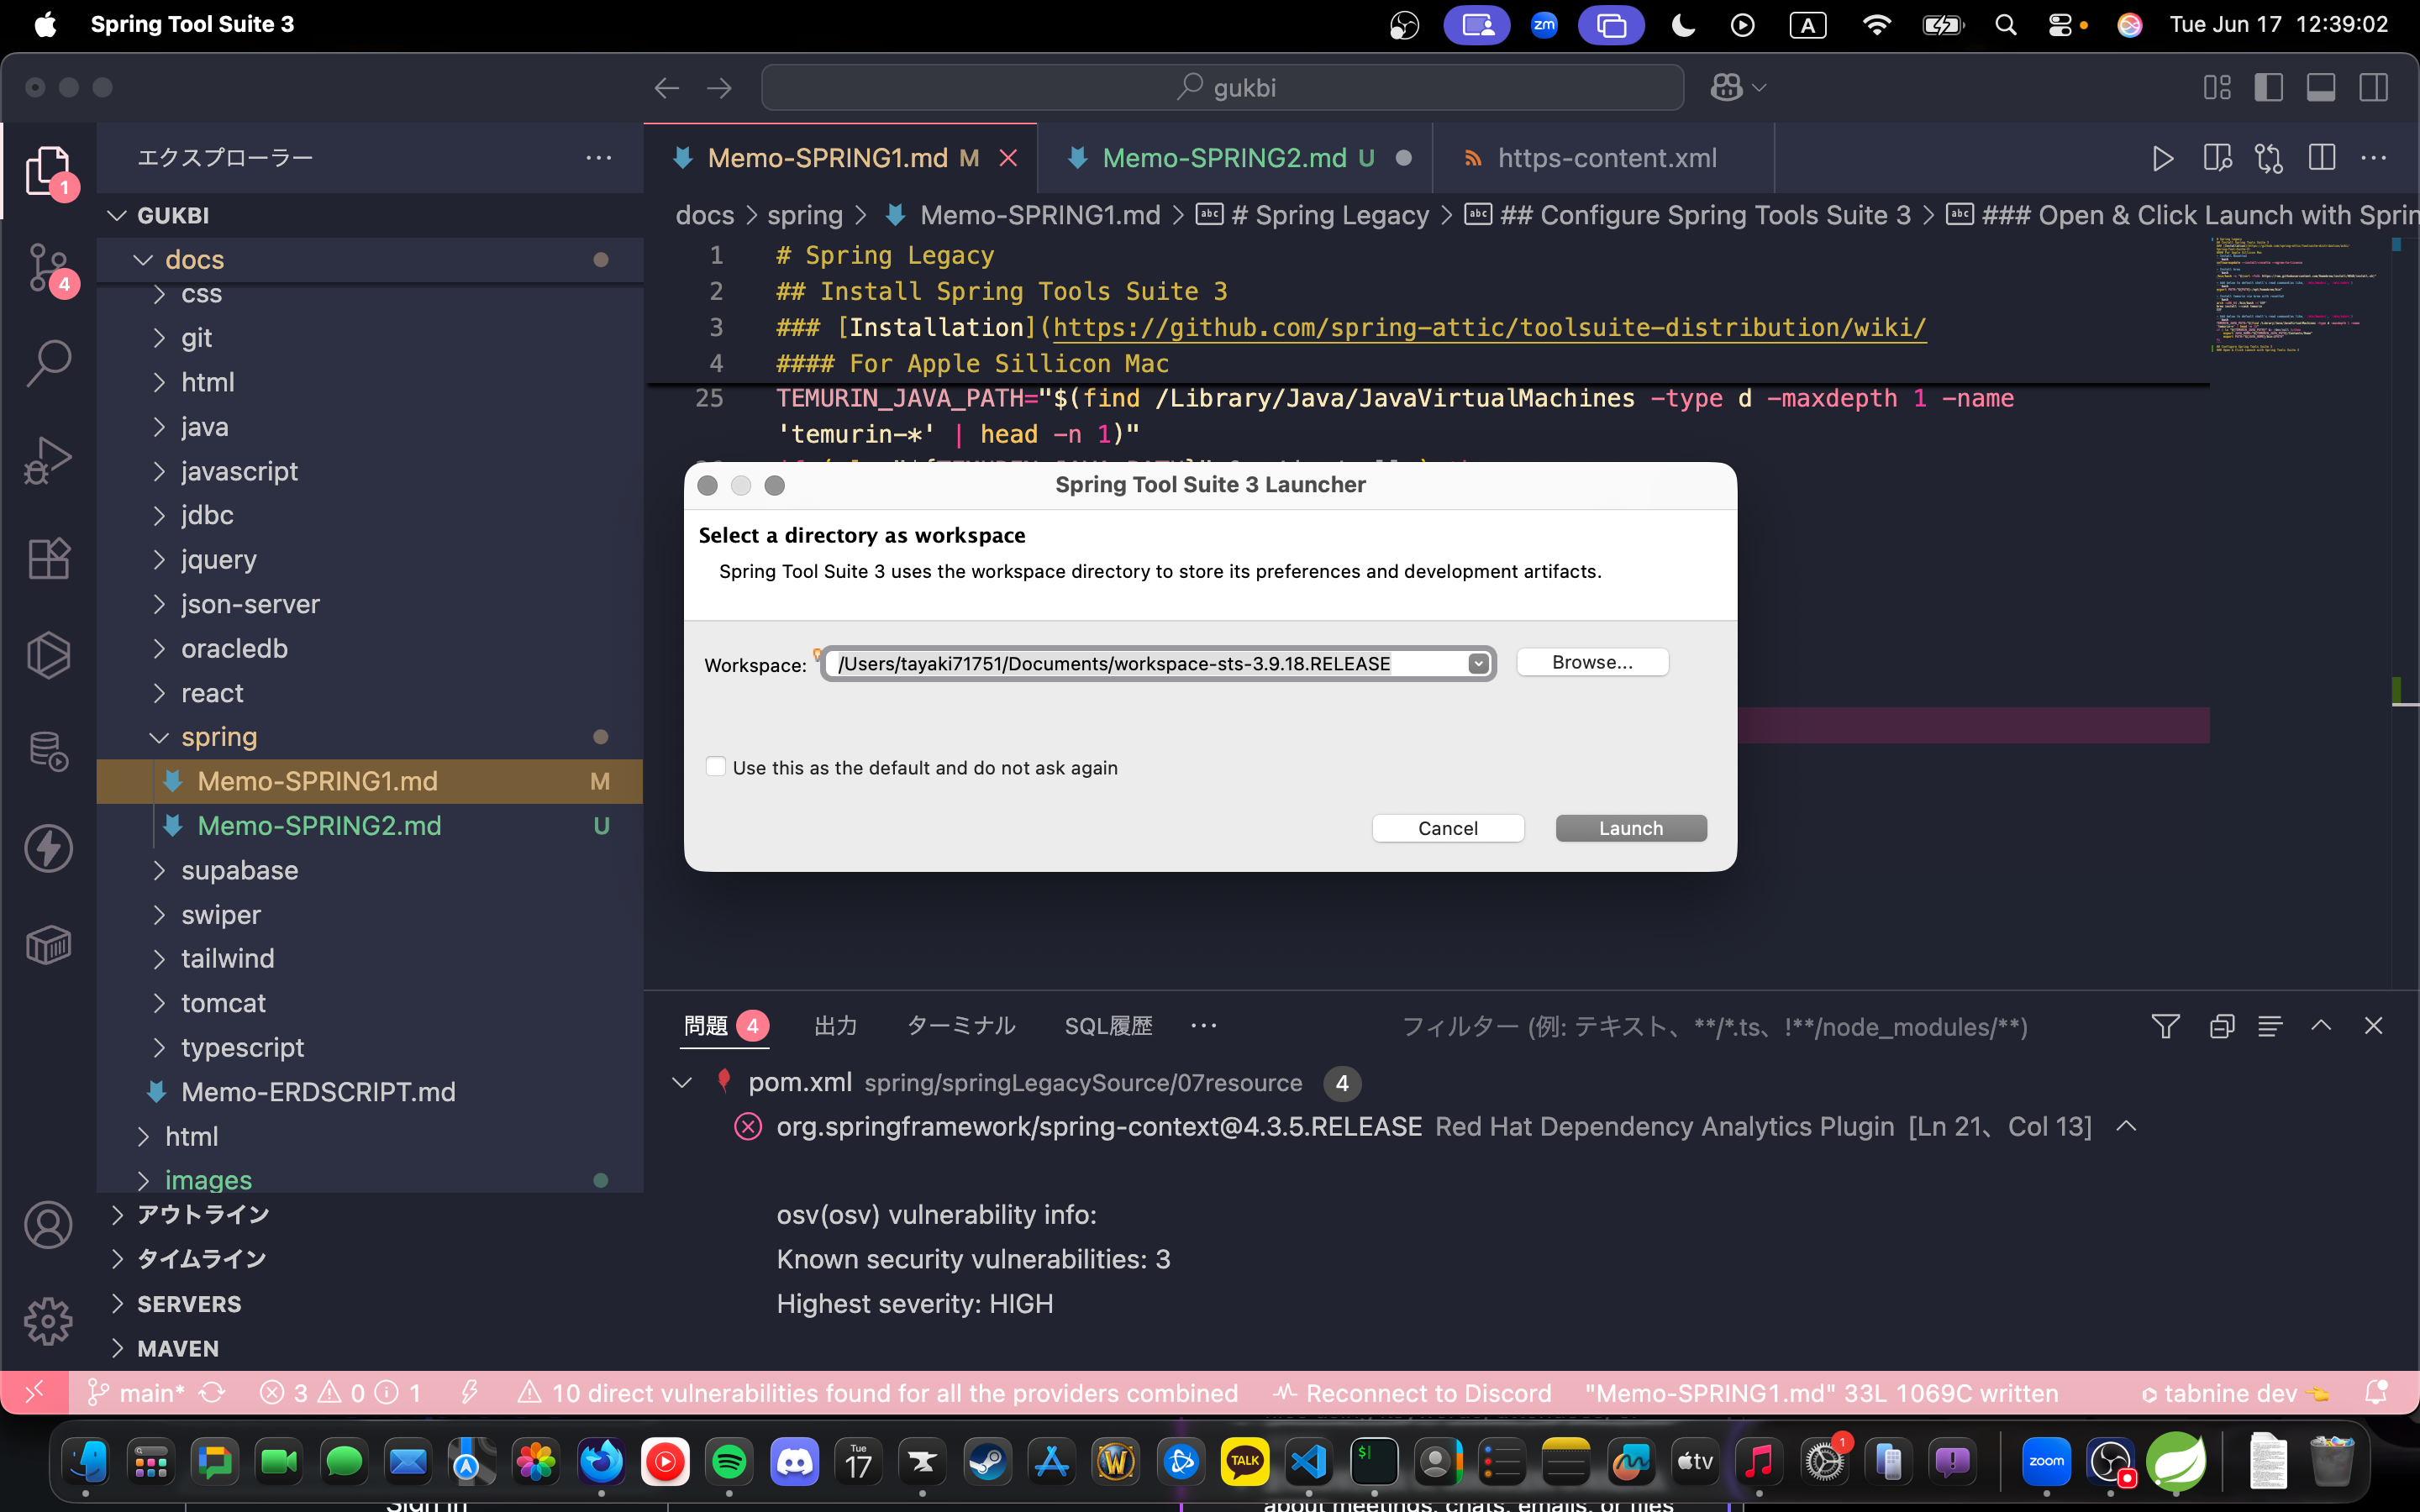Open Discord from the Dock
This screenshot has width=2420, height=1512.
point(794,1462)
